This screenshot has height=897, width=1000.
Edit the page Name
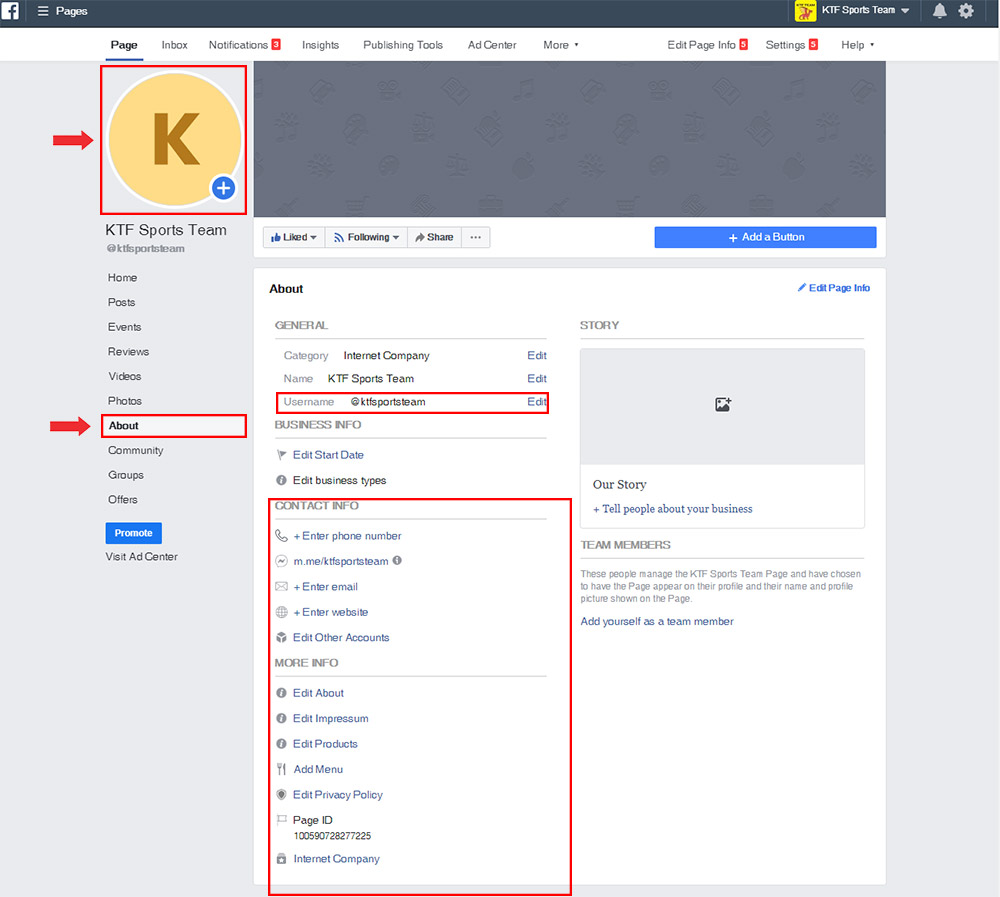(536, 378)
